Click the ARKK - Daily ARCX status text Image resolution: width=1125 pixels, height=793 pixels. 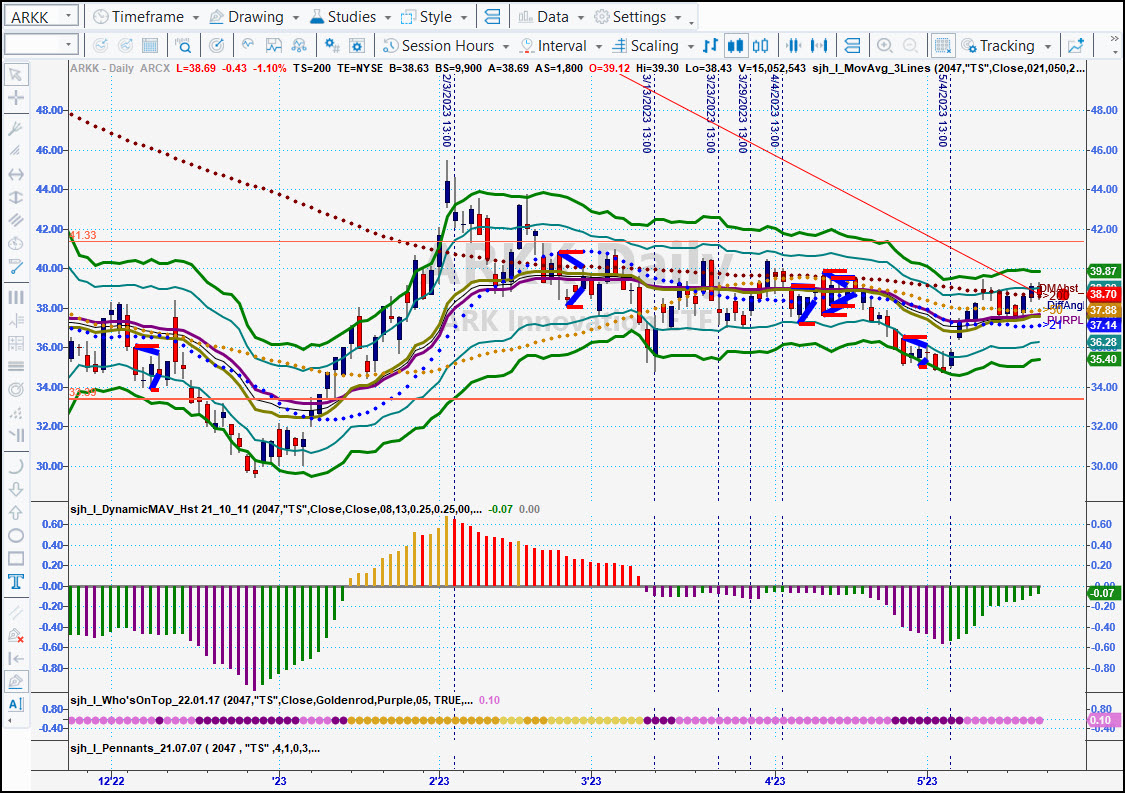(120, 68)
